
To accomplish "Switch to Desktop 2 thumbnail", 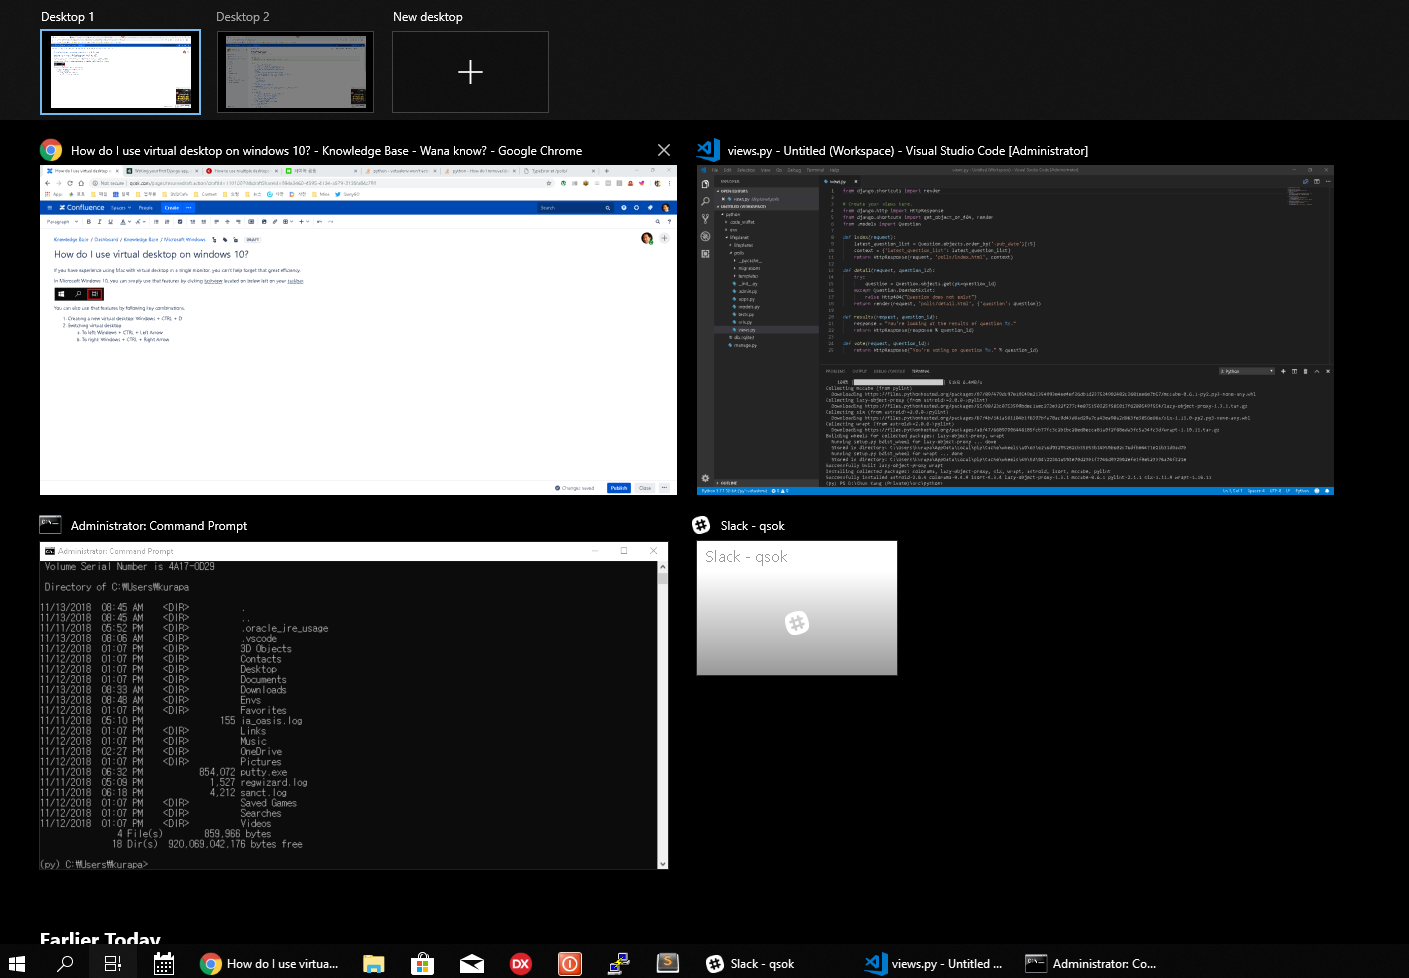I will pyautogui.click(x=295, y=72).
